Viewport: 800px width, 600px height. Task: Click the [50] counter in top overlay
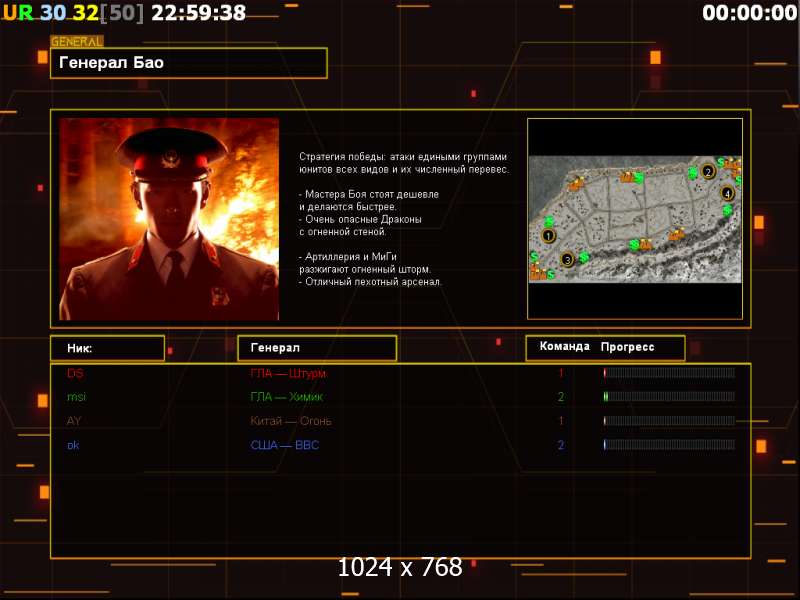122,13
